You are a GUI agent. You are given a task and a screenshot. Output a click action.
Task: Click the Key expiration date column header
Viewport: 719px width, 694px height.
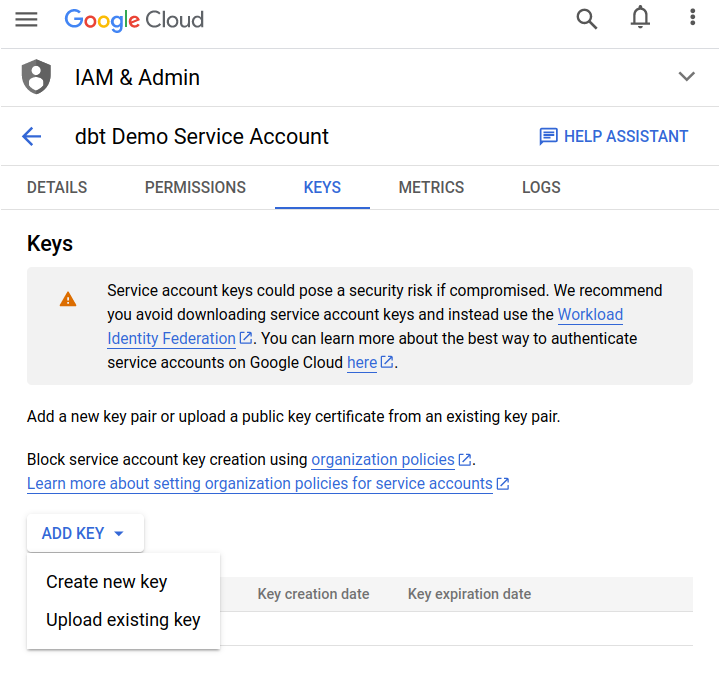pos(469,594)
